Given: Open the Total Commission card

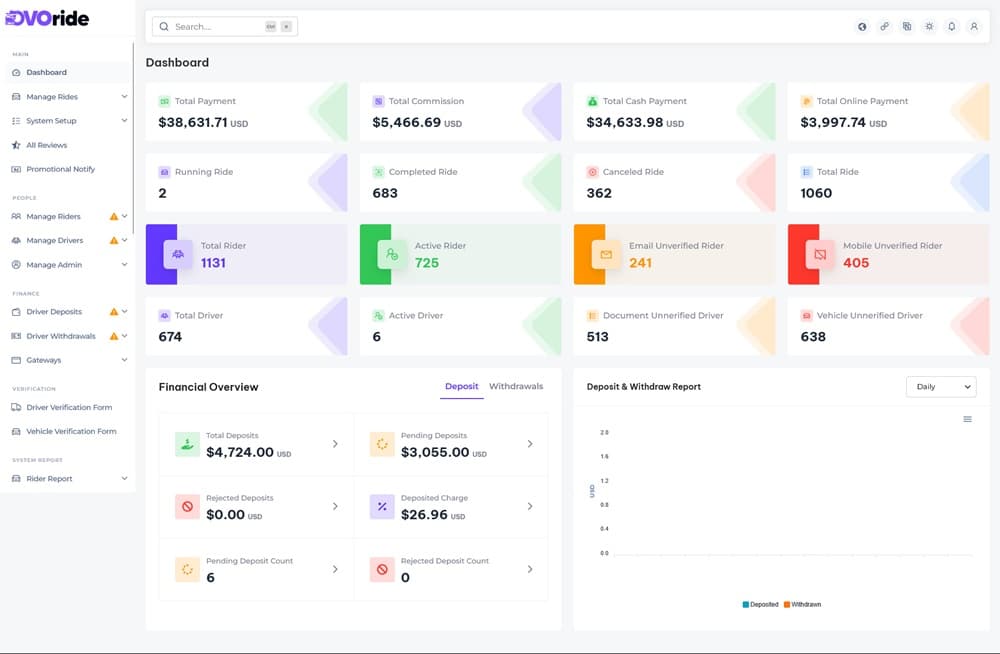Looking at the screenshot, I should point(460,112).
